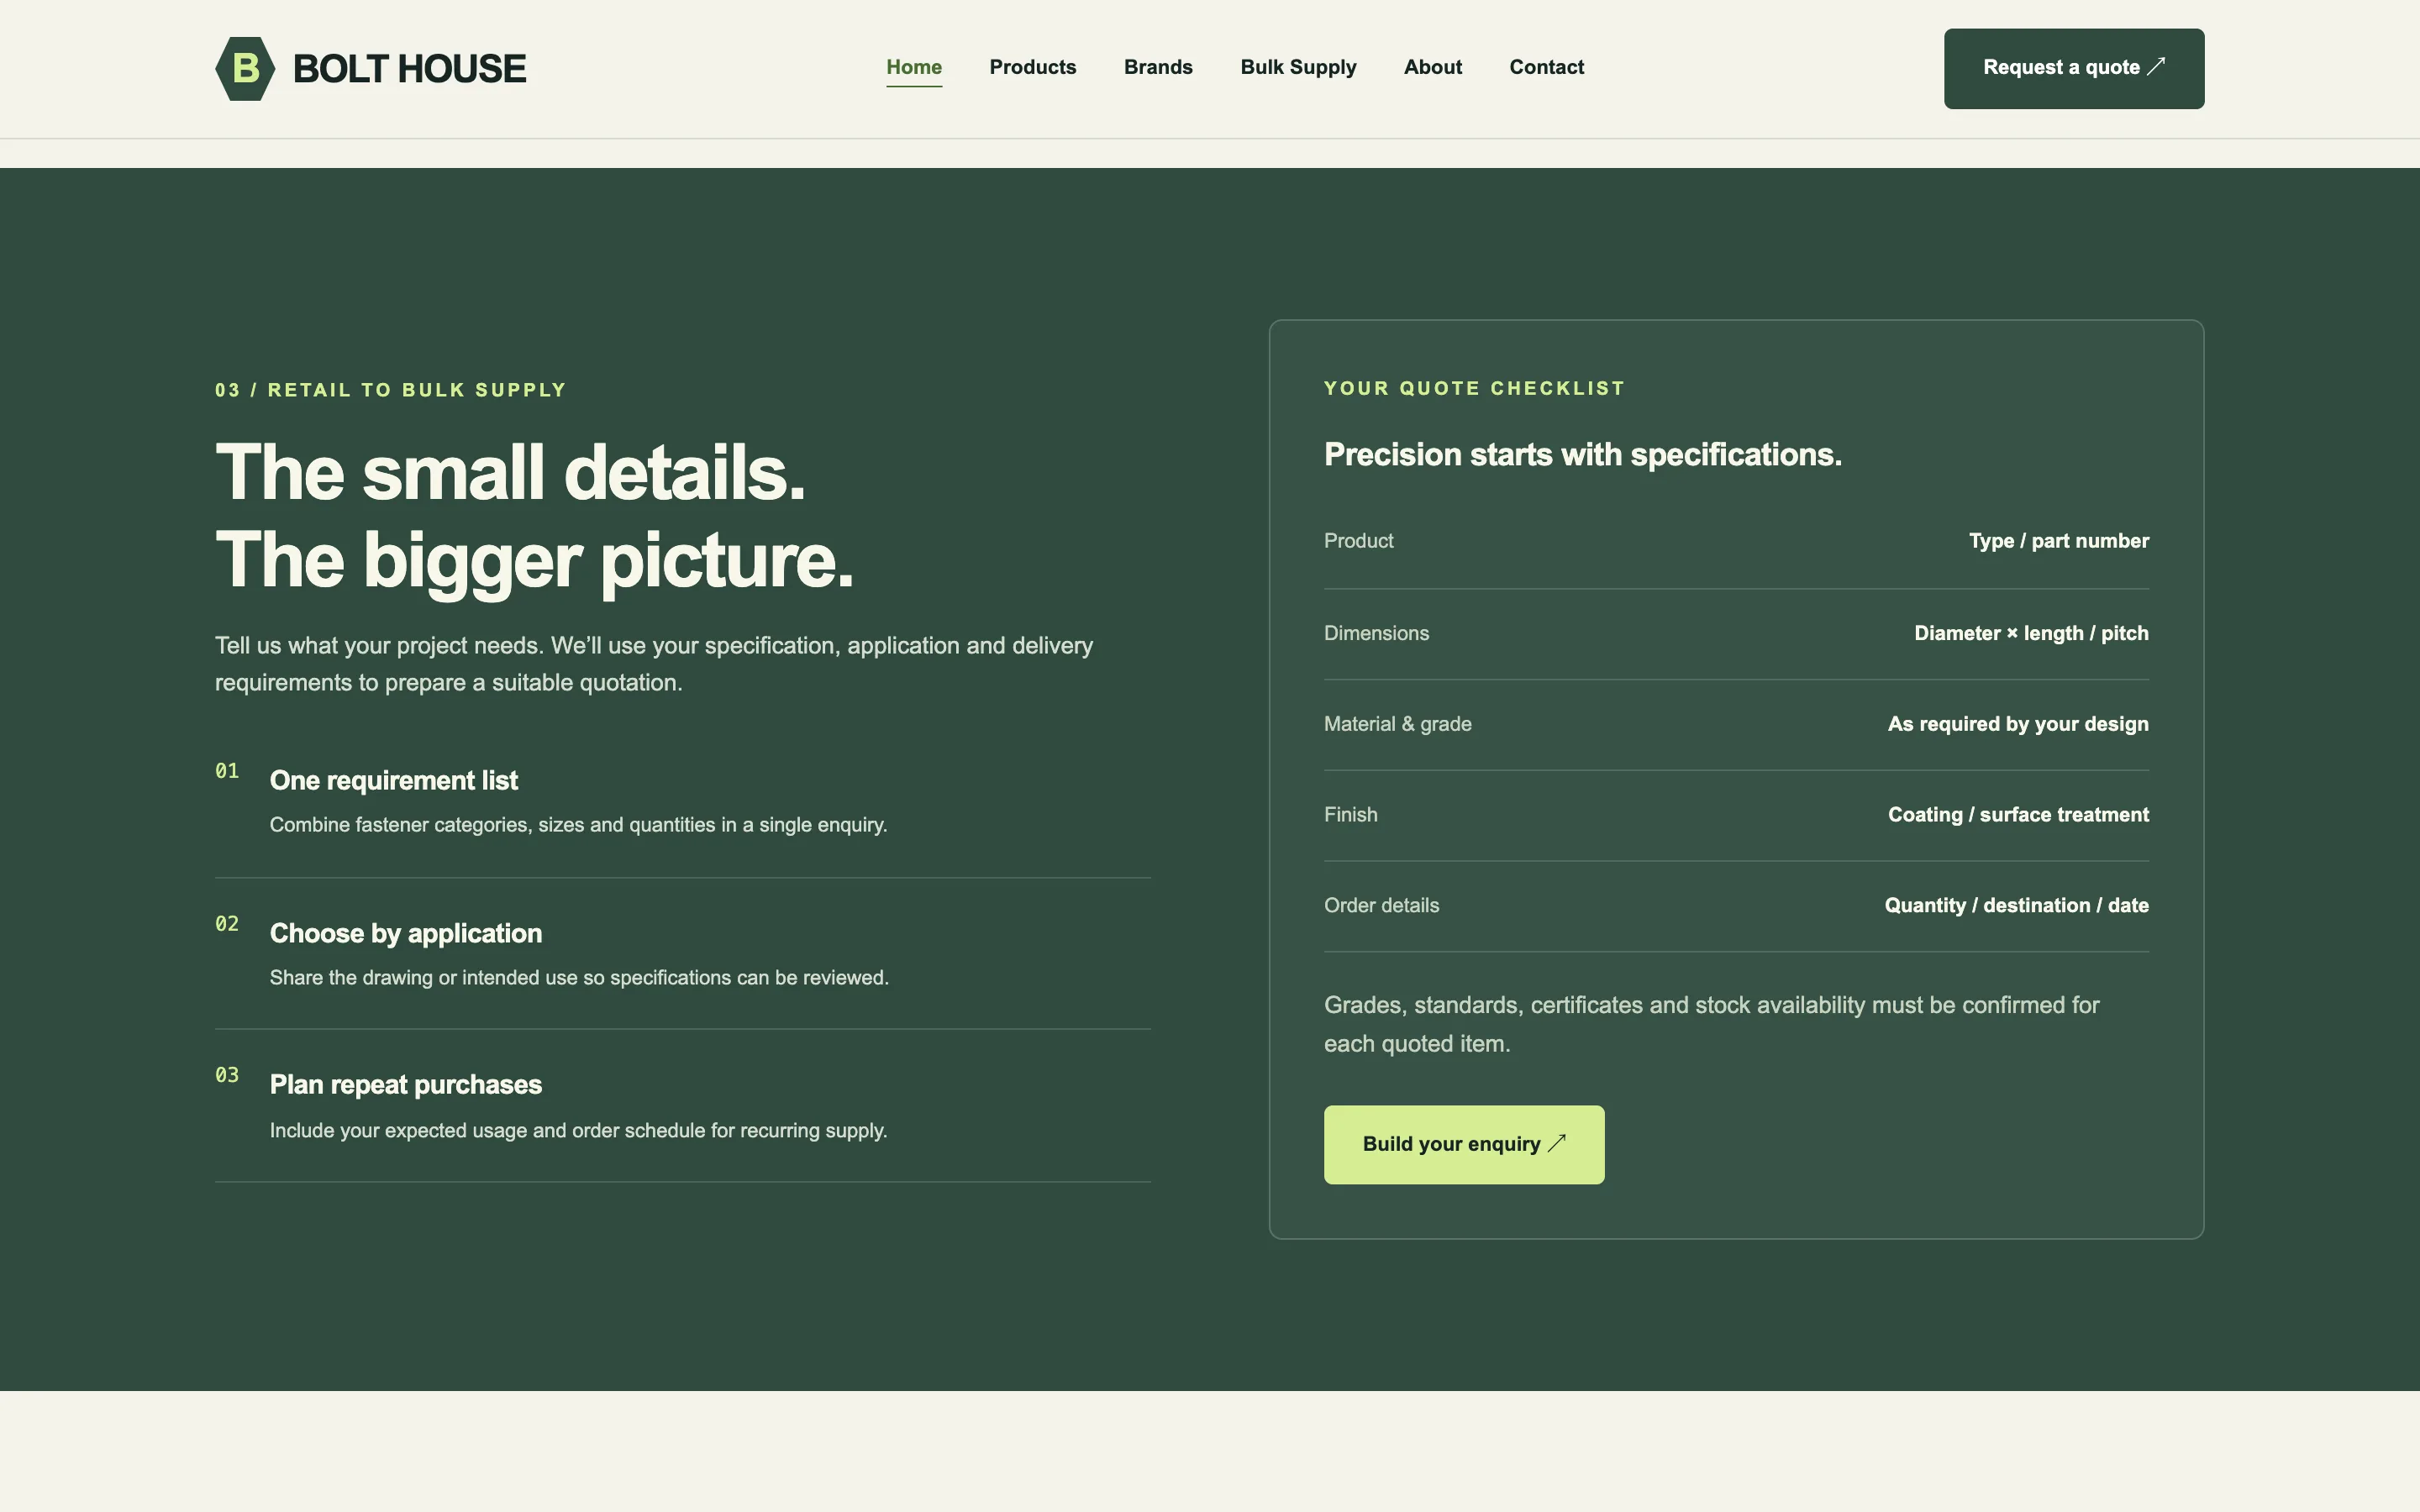2420x1512 pixels.
Task: Click the '02' step number
Action: [227, 924]
